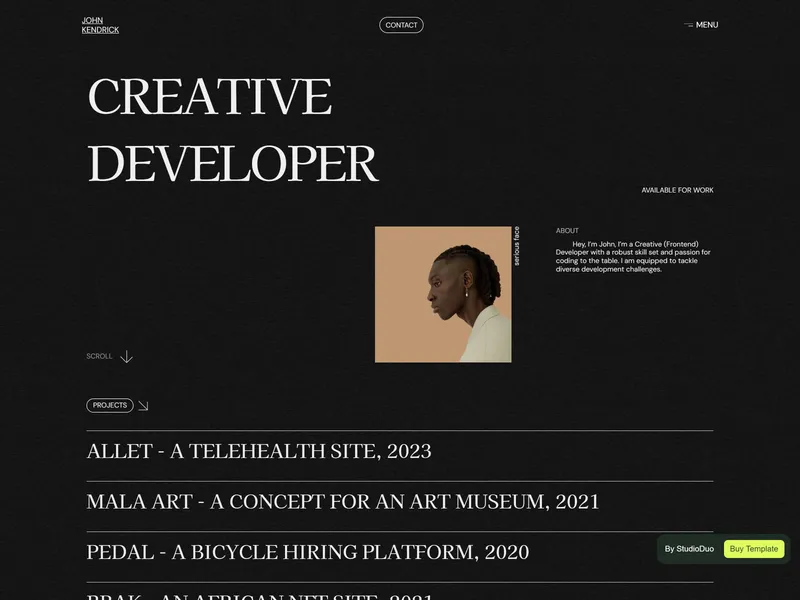Click the ABOUT heading
This screenshot has width=800, height=600.
click(x=567, y=231)
